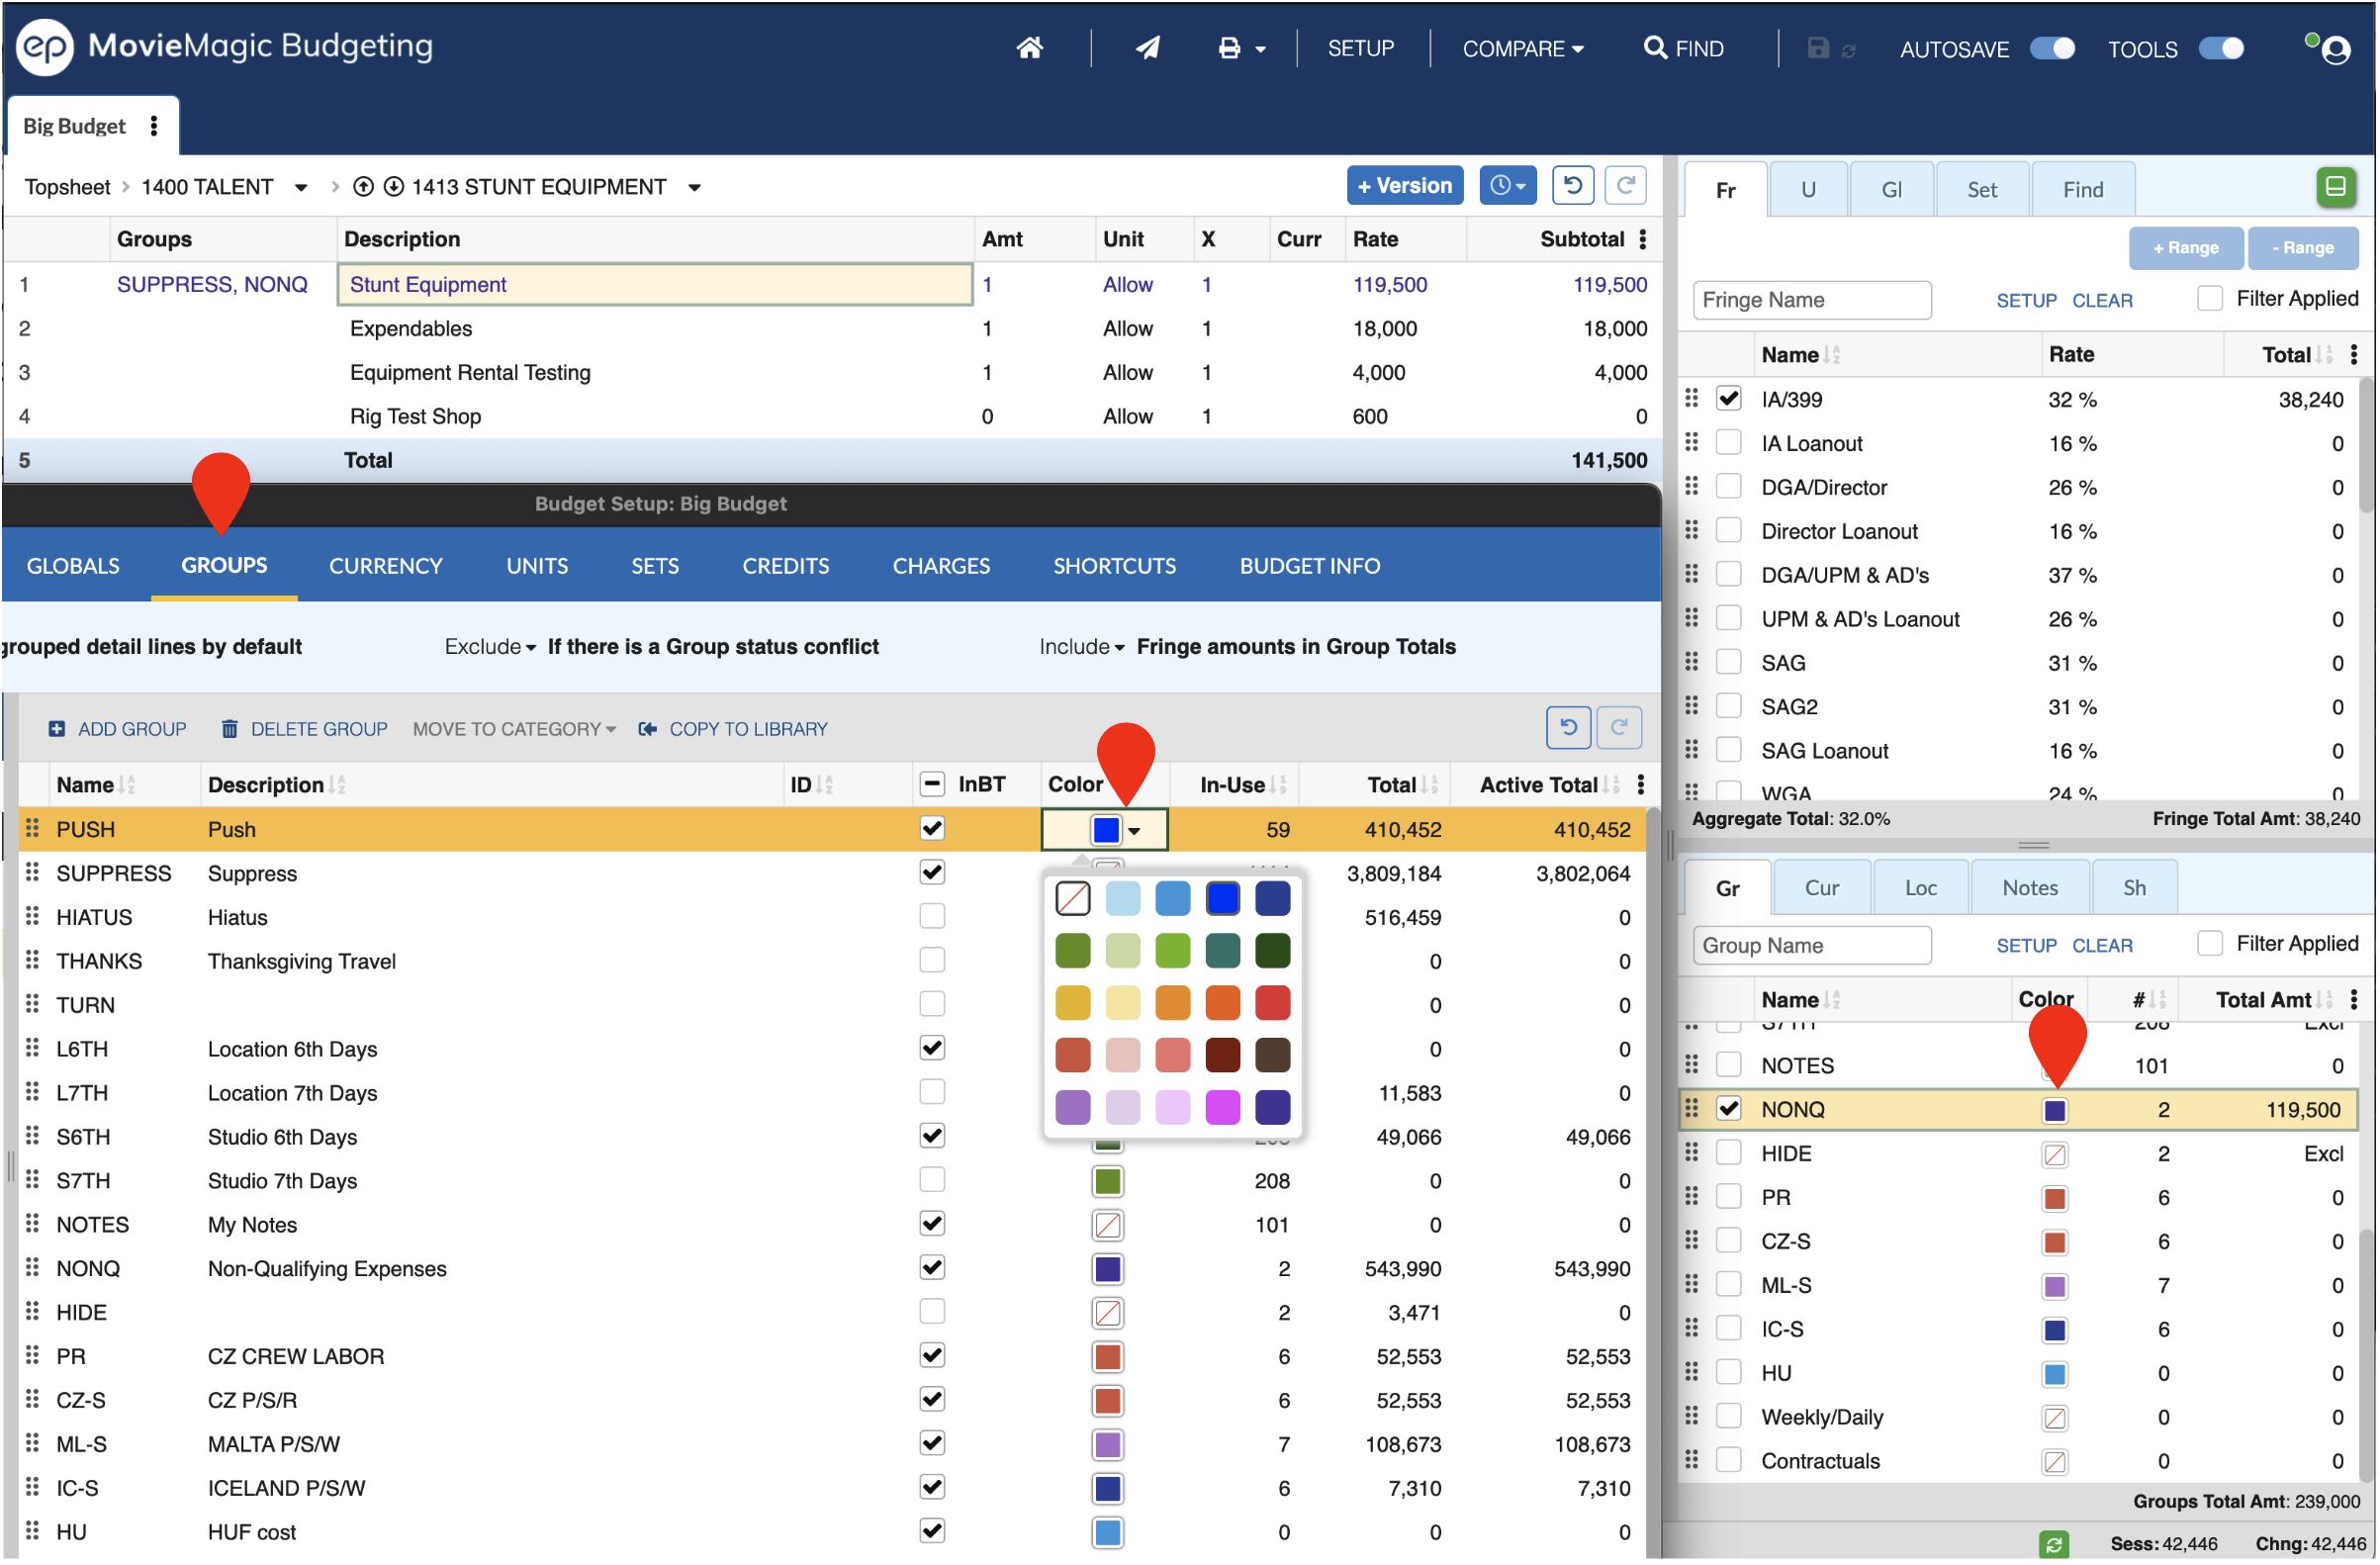The width and height of the screenshot is (2380, 1565).
Task: Open the Exclude group conflict dropdown
Action: click(x=490, y=646)
